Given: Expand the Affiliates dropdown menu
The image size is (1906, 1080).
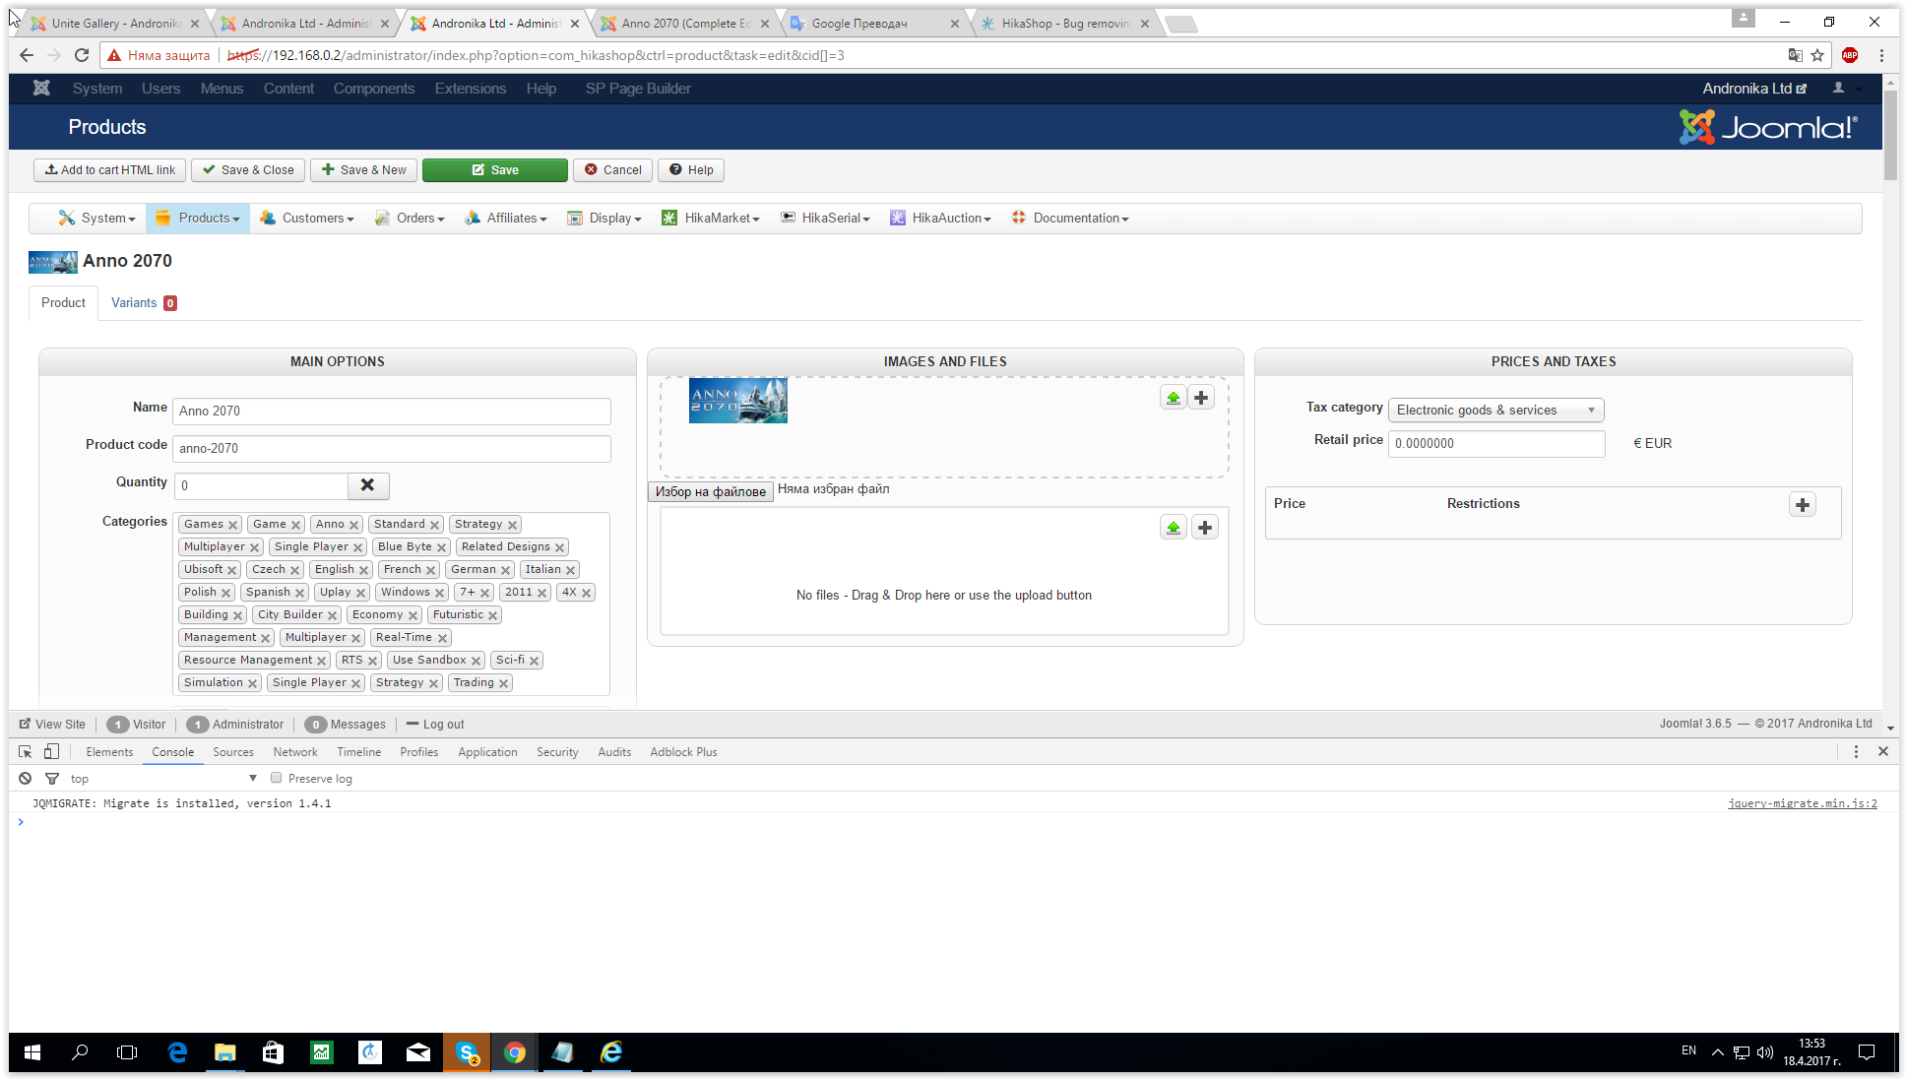Looking at the screenshot, I should (506, 218).
